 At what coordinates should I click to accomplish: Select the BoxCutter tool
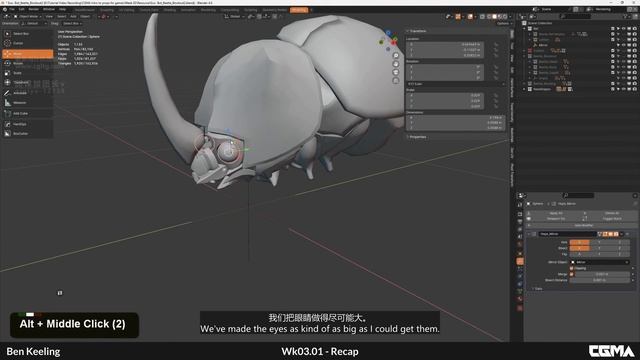pos(27,133)
